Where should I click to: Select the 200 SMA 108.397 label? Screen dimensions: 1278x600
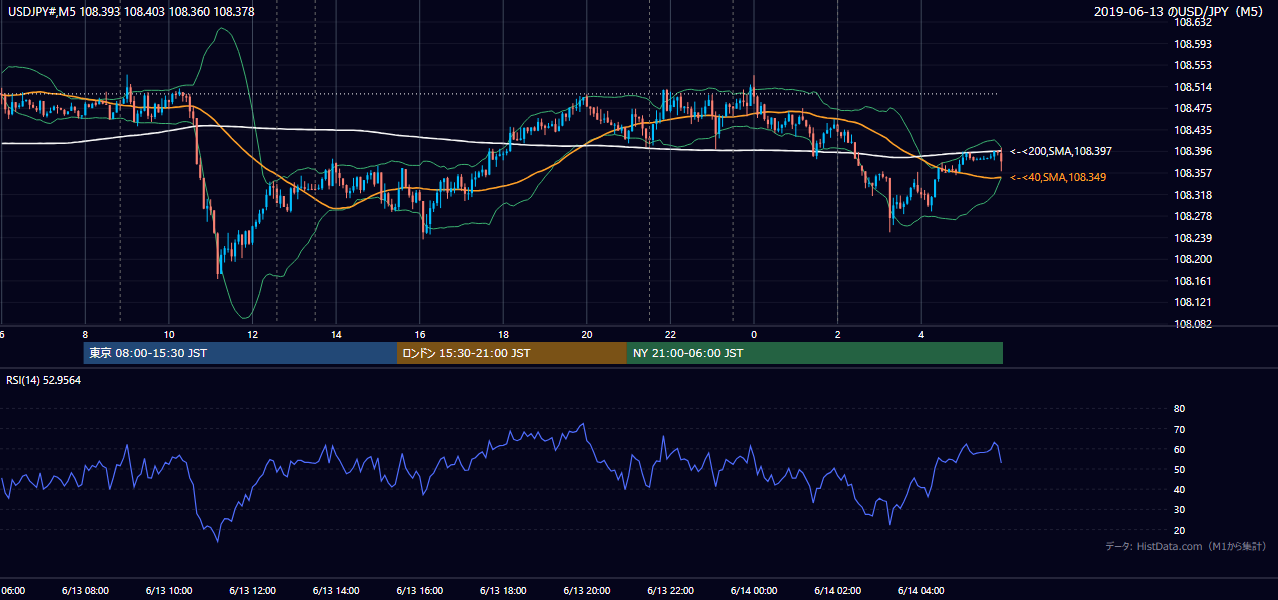[1060, 151]
